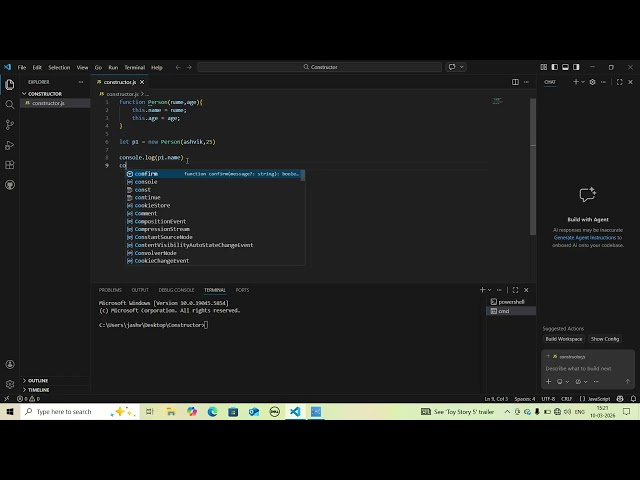Open the Terminal menu

(135, 67)
